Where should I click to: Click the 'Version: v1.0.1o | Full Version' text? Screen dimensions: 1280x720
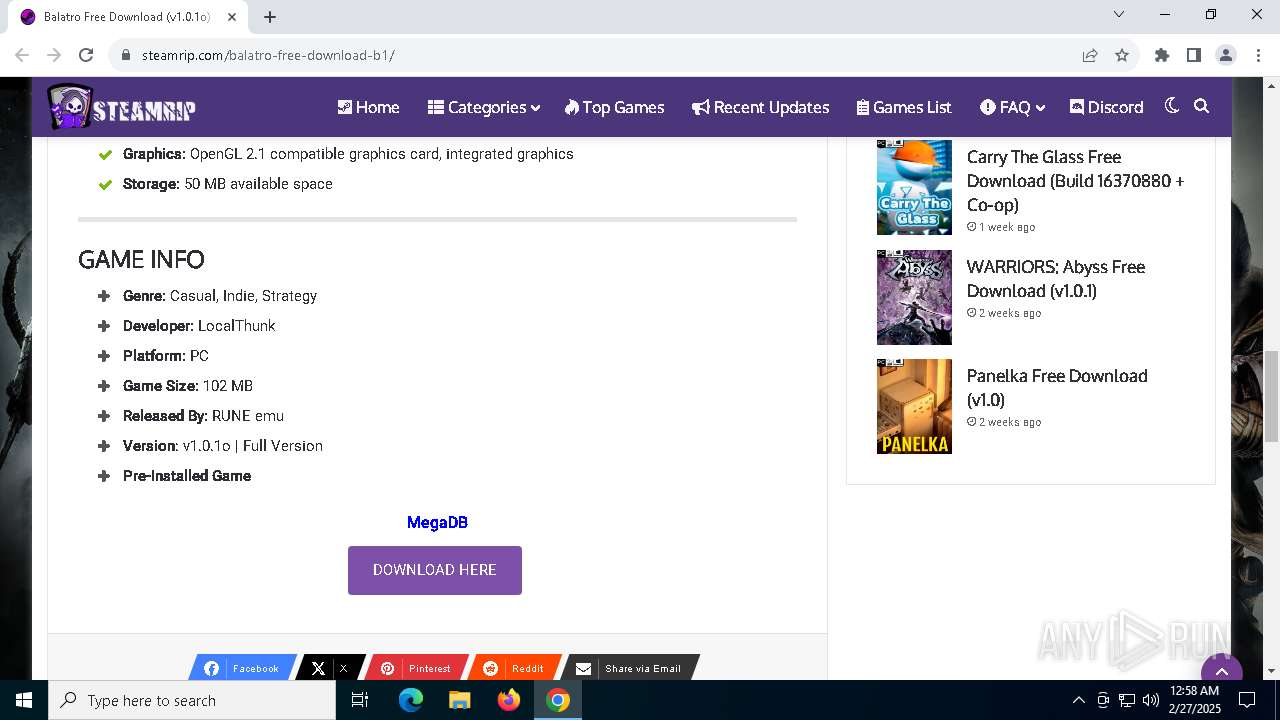223,446
